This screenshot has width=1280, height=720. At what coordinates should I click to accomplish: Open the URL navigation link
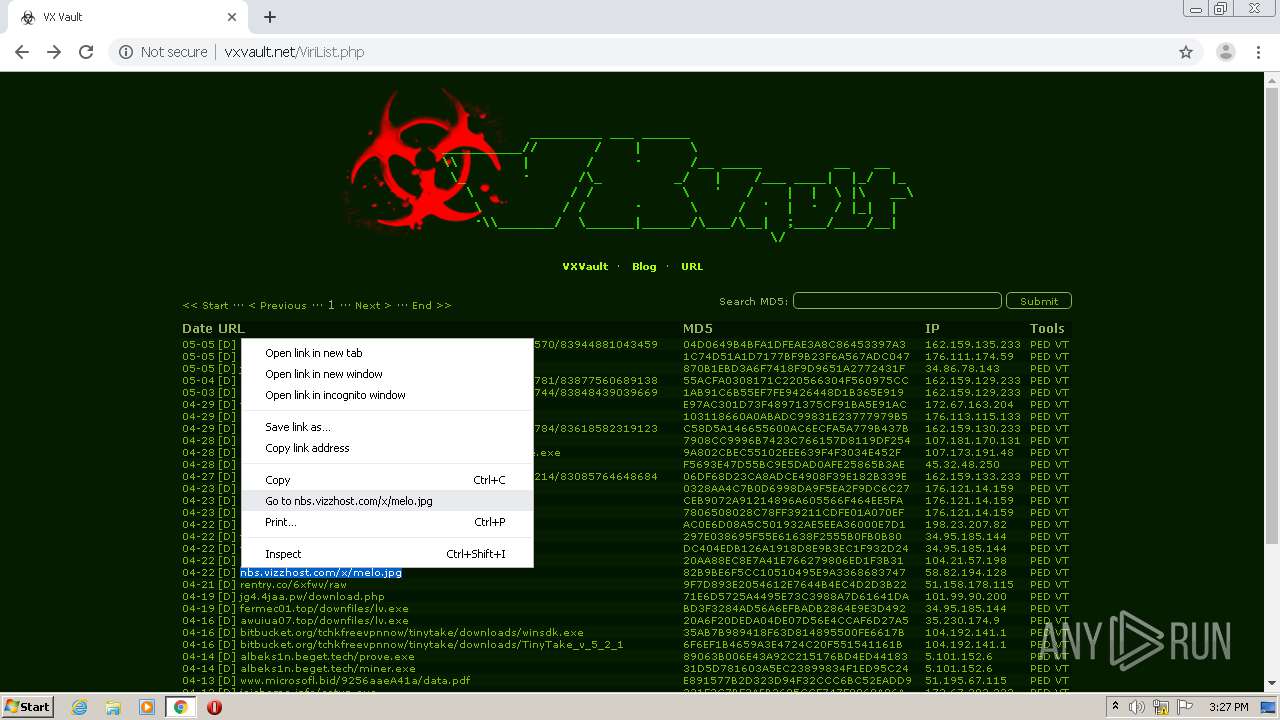pyautogui.click(x=692, y=267)
